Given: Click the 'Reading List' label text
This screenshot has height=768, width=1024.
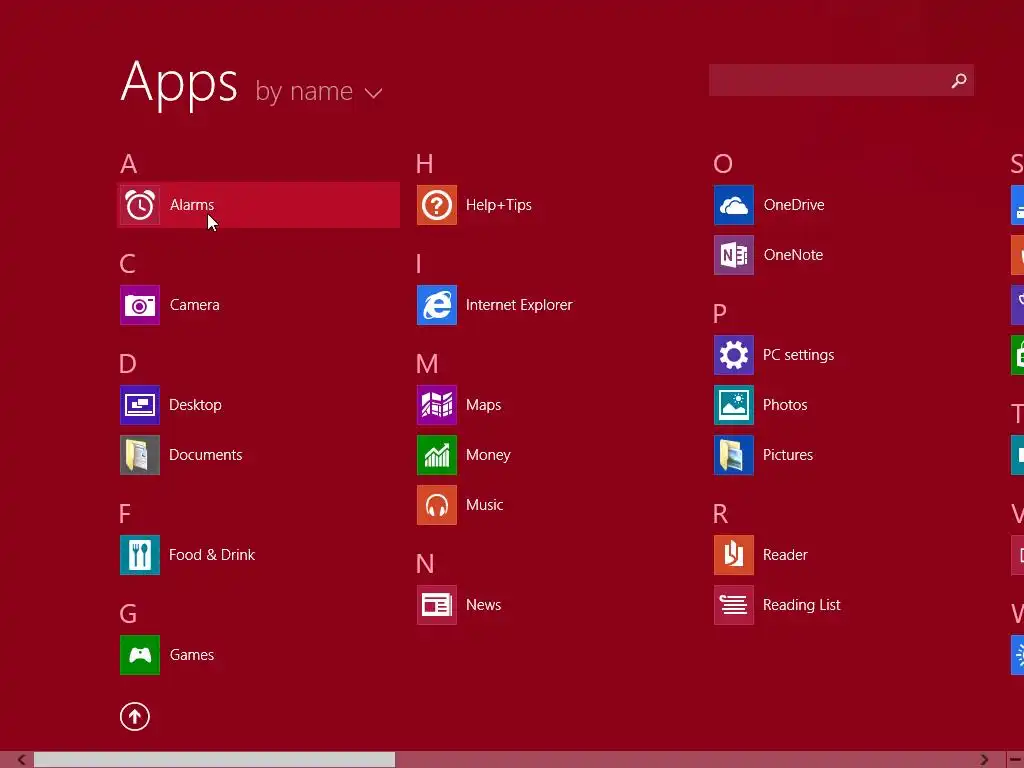Looking at the screenshot, I should pos(802,605).
